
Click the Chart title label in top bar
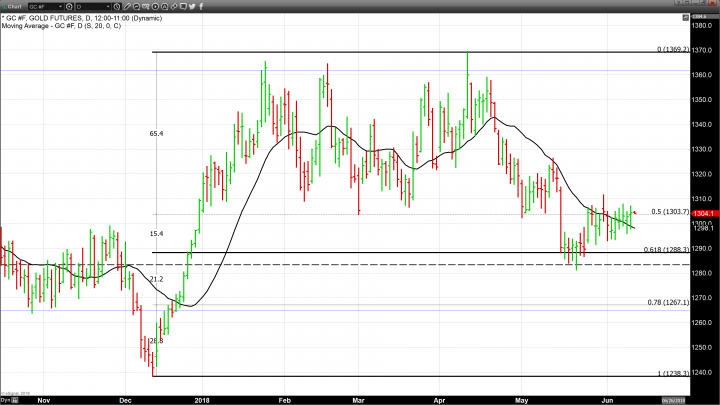coord(14,6)
